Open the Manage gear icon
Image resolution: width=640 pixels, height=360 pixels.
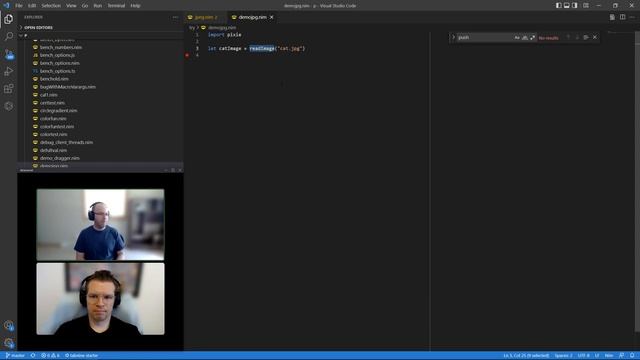tap(9, 343)
